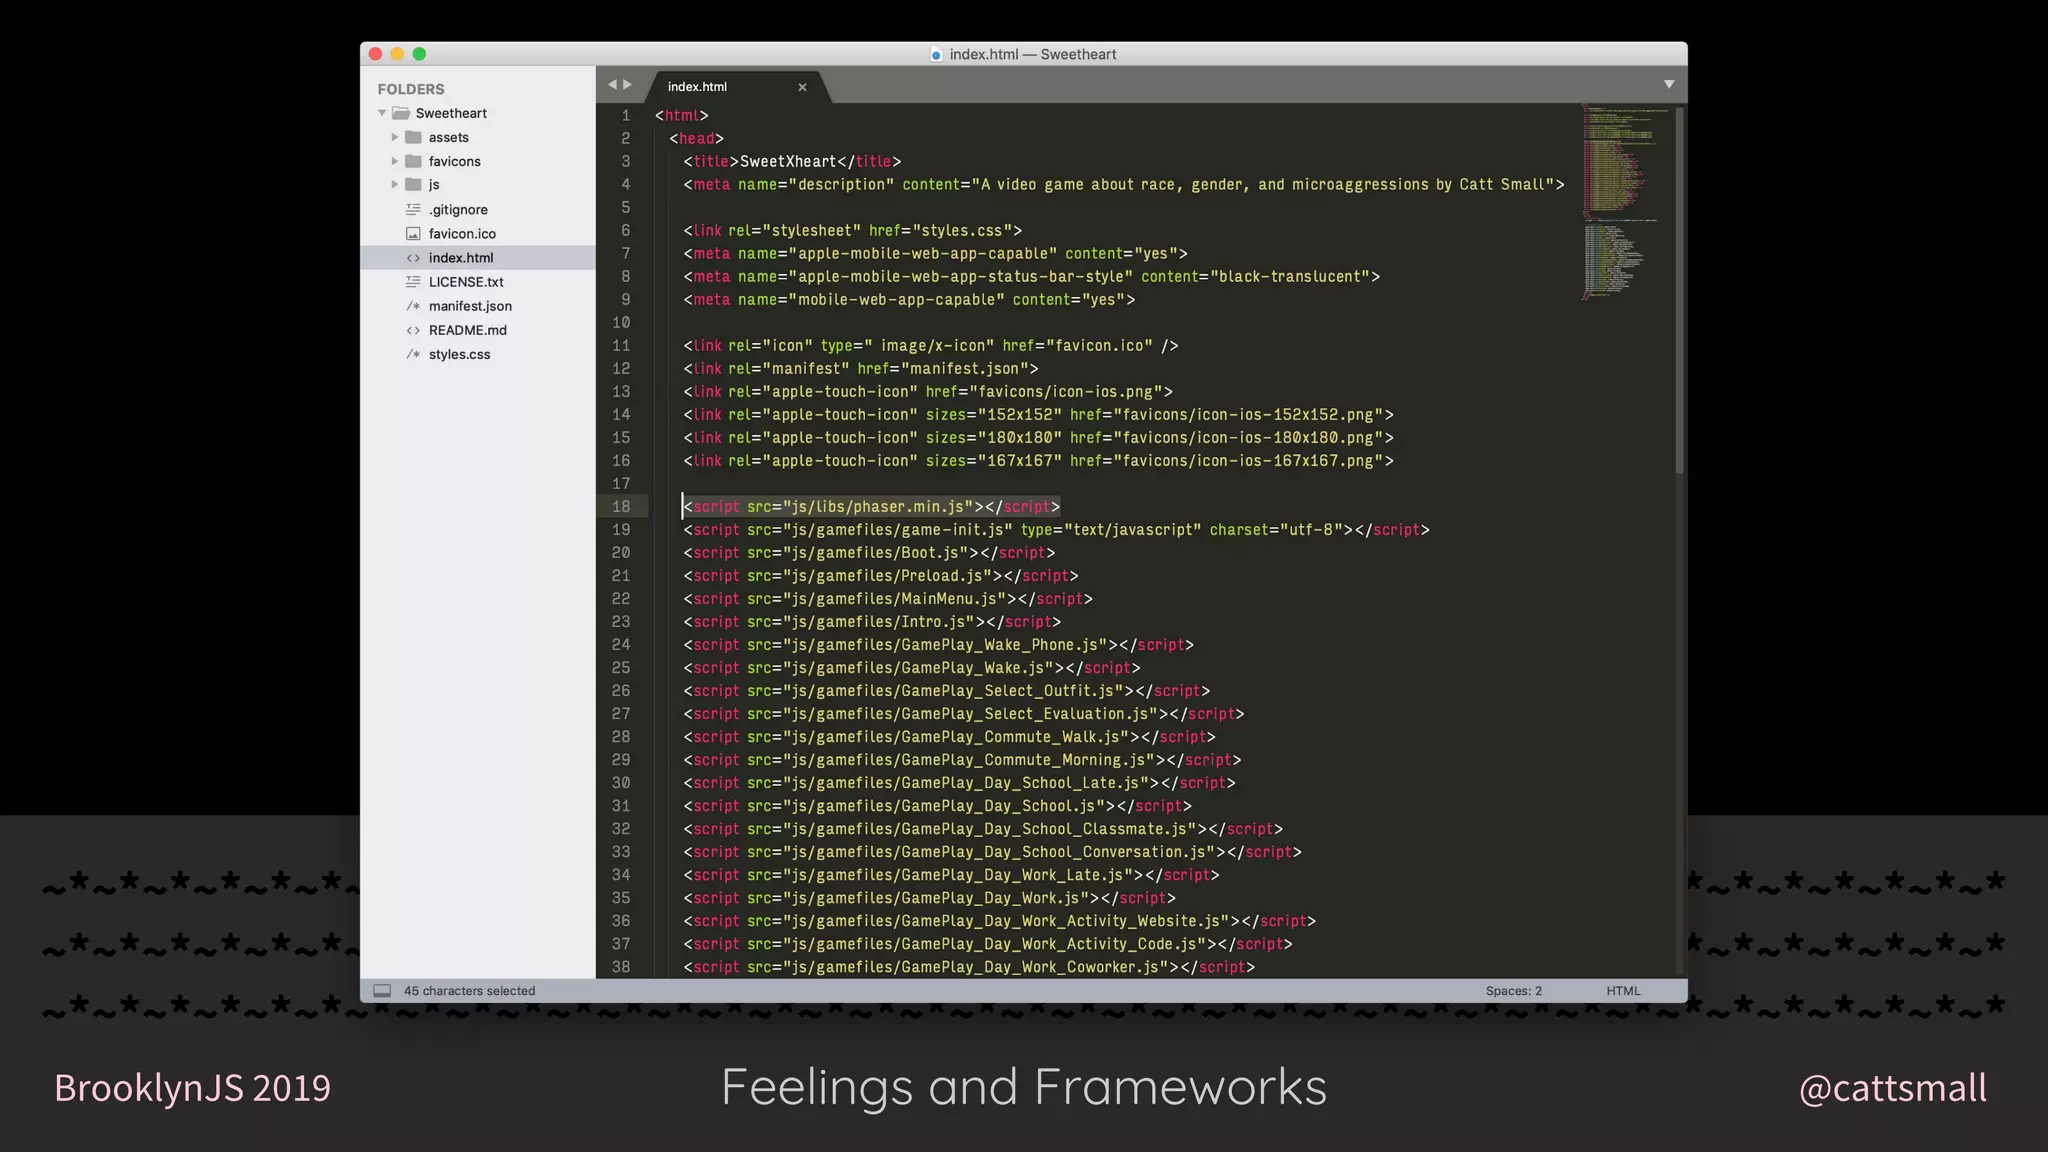Image resolution: width=2048 pixels, height=1152 pixels.
Task: Open LICENSE.txt from the sidebar
Action: pyautogui.click(x=466, y=282)
